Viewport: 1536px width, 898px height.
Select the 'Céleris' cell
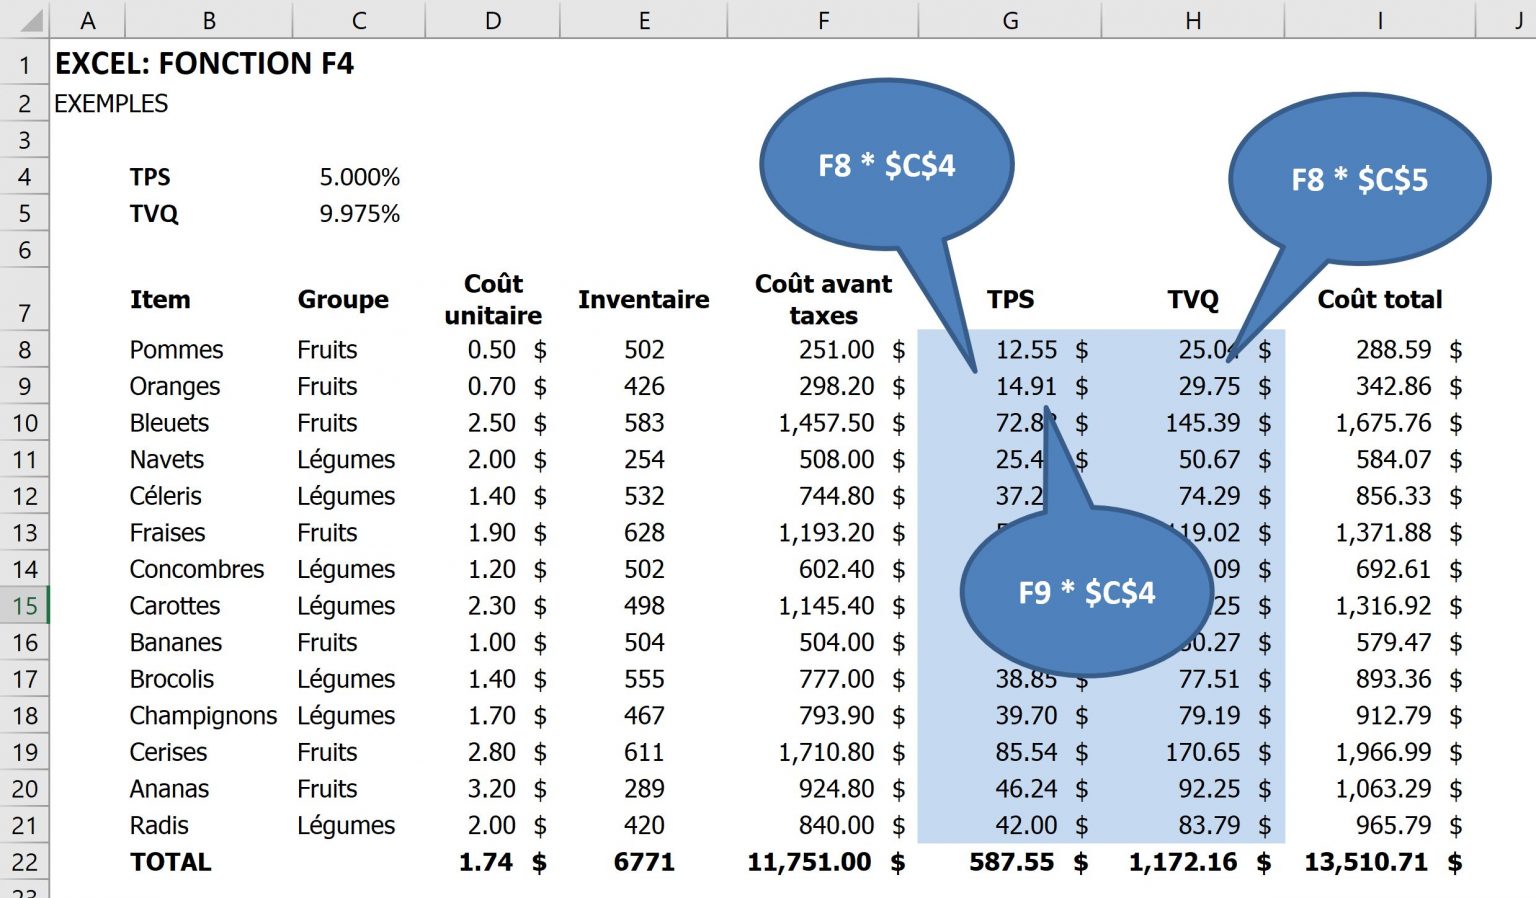[209, 496]
